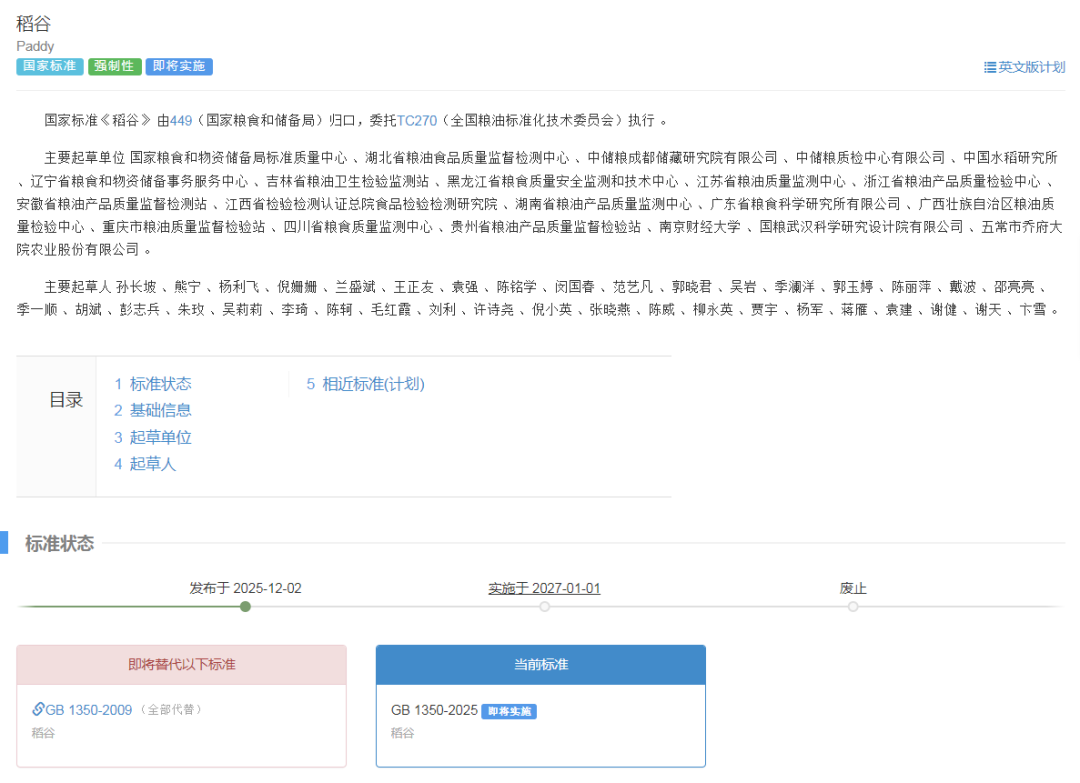Jump to 标准状态 from the directory
Viewport: 1080px width, 783px height.
[x=162, y=383]
